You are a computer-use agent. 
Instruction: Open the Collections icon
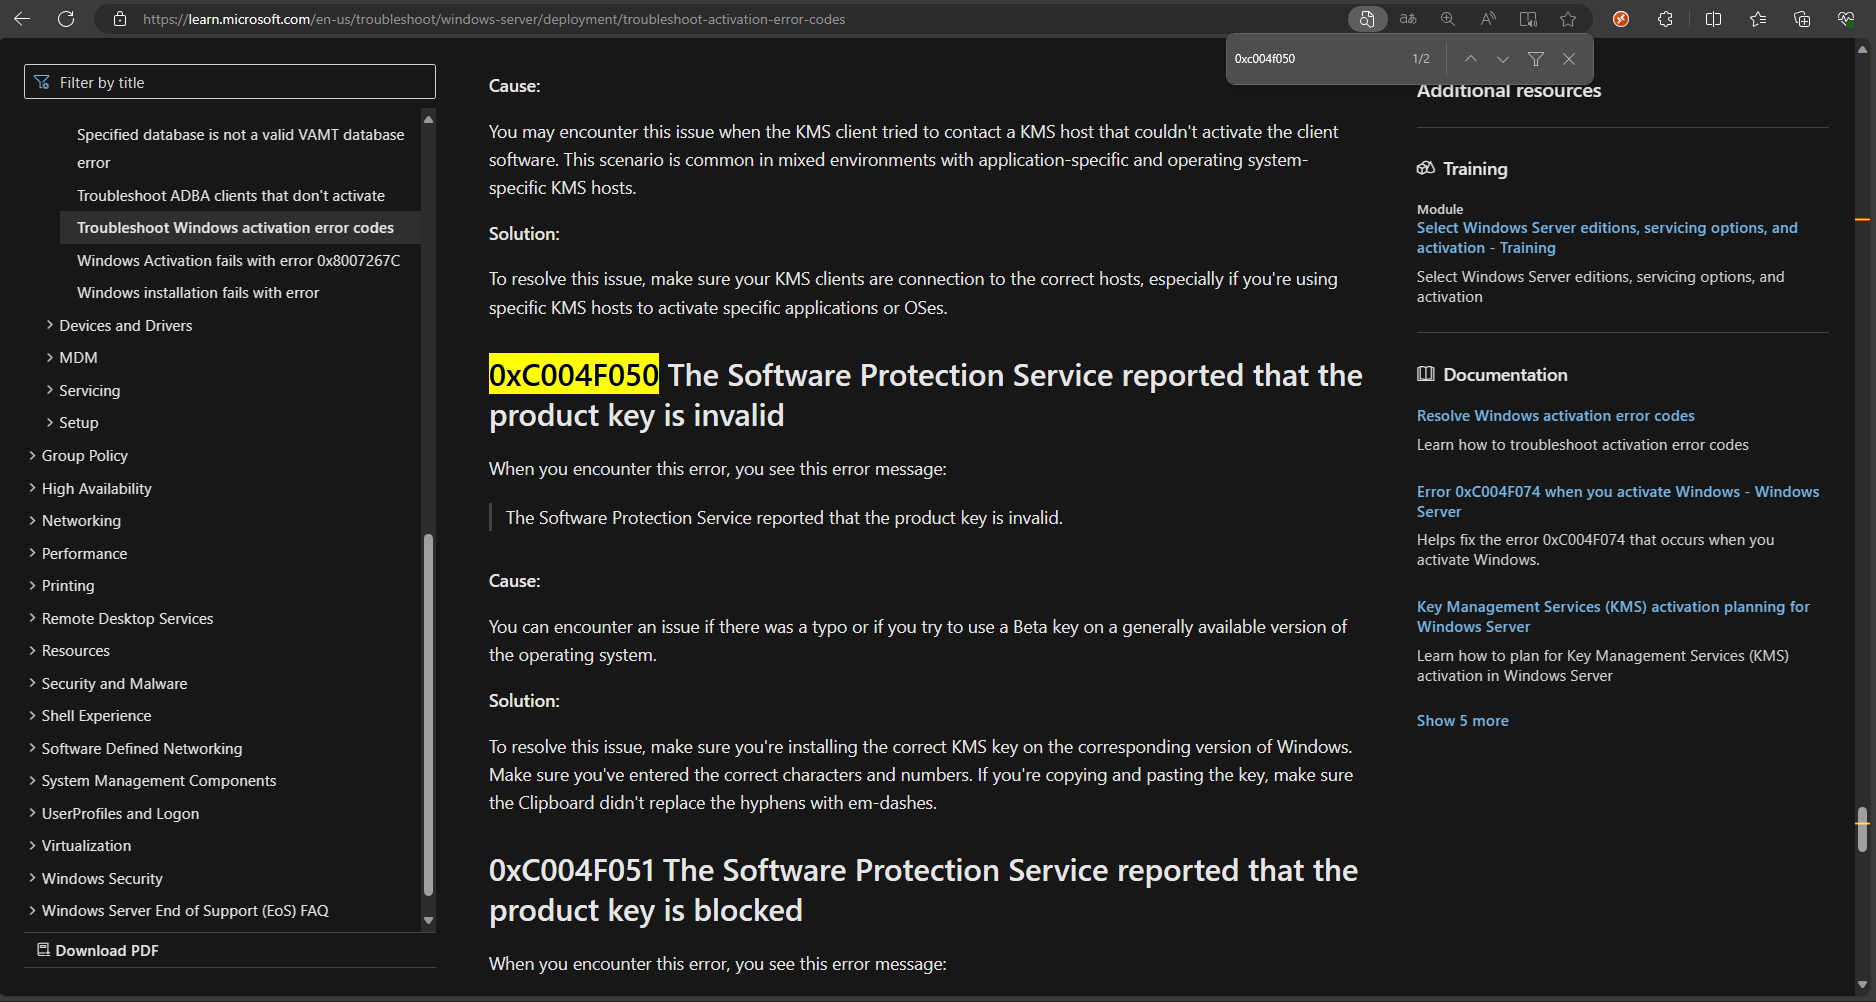coord(1802,19)
